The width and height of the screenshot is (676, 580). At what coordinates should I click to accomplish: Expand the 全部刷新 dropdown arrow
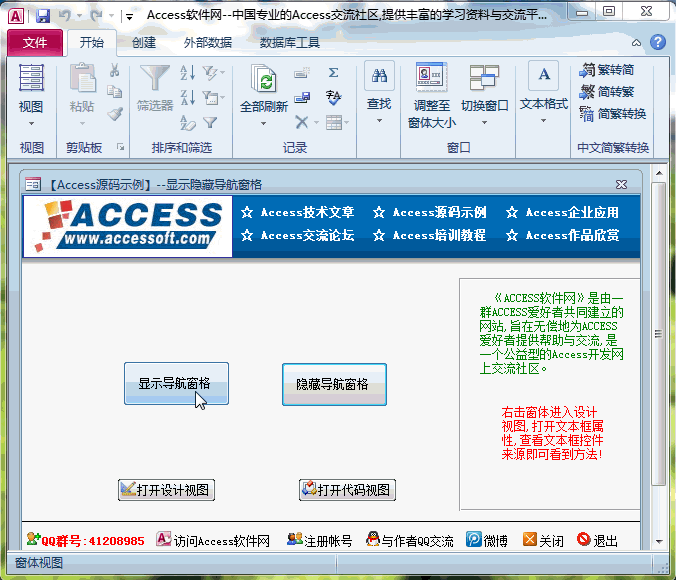pos(263,124)
